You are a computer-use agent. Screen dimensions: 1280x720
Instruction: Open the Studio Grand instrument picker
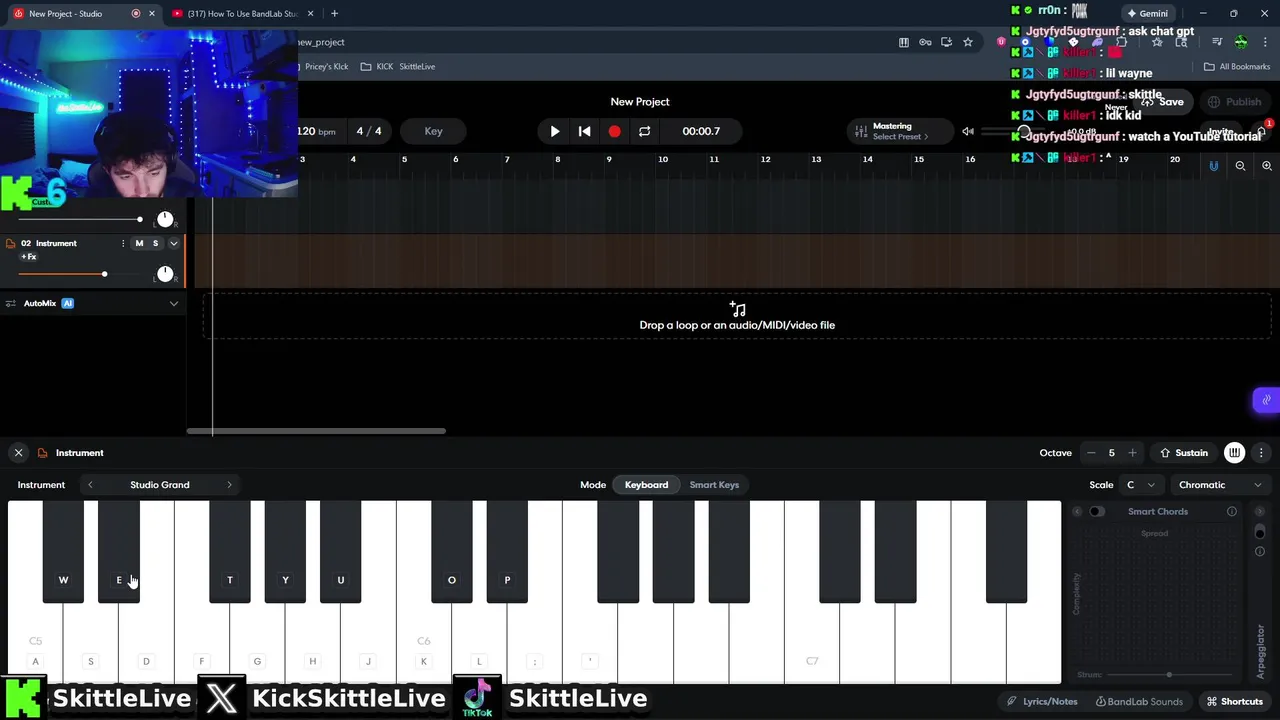(160, 485)
